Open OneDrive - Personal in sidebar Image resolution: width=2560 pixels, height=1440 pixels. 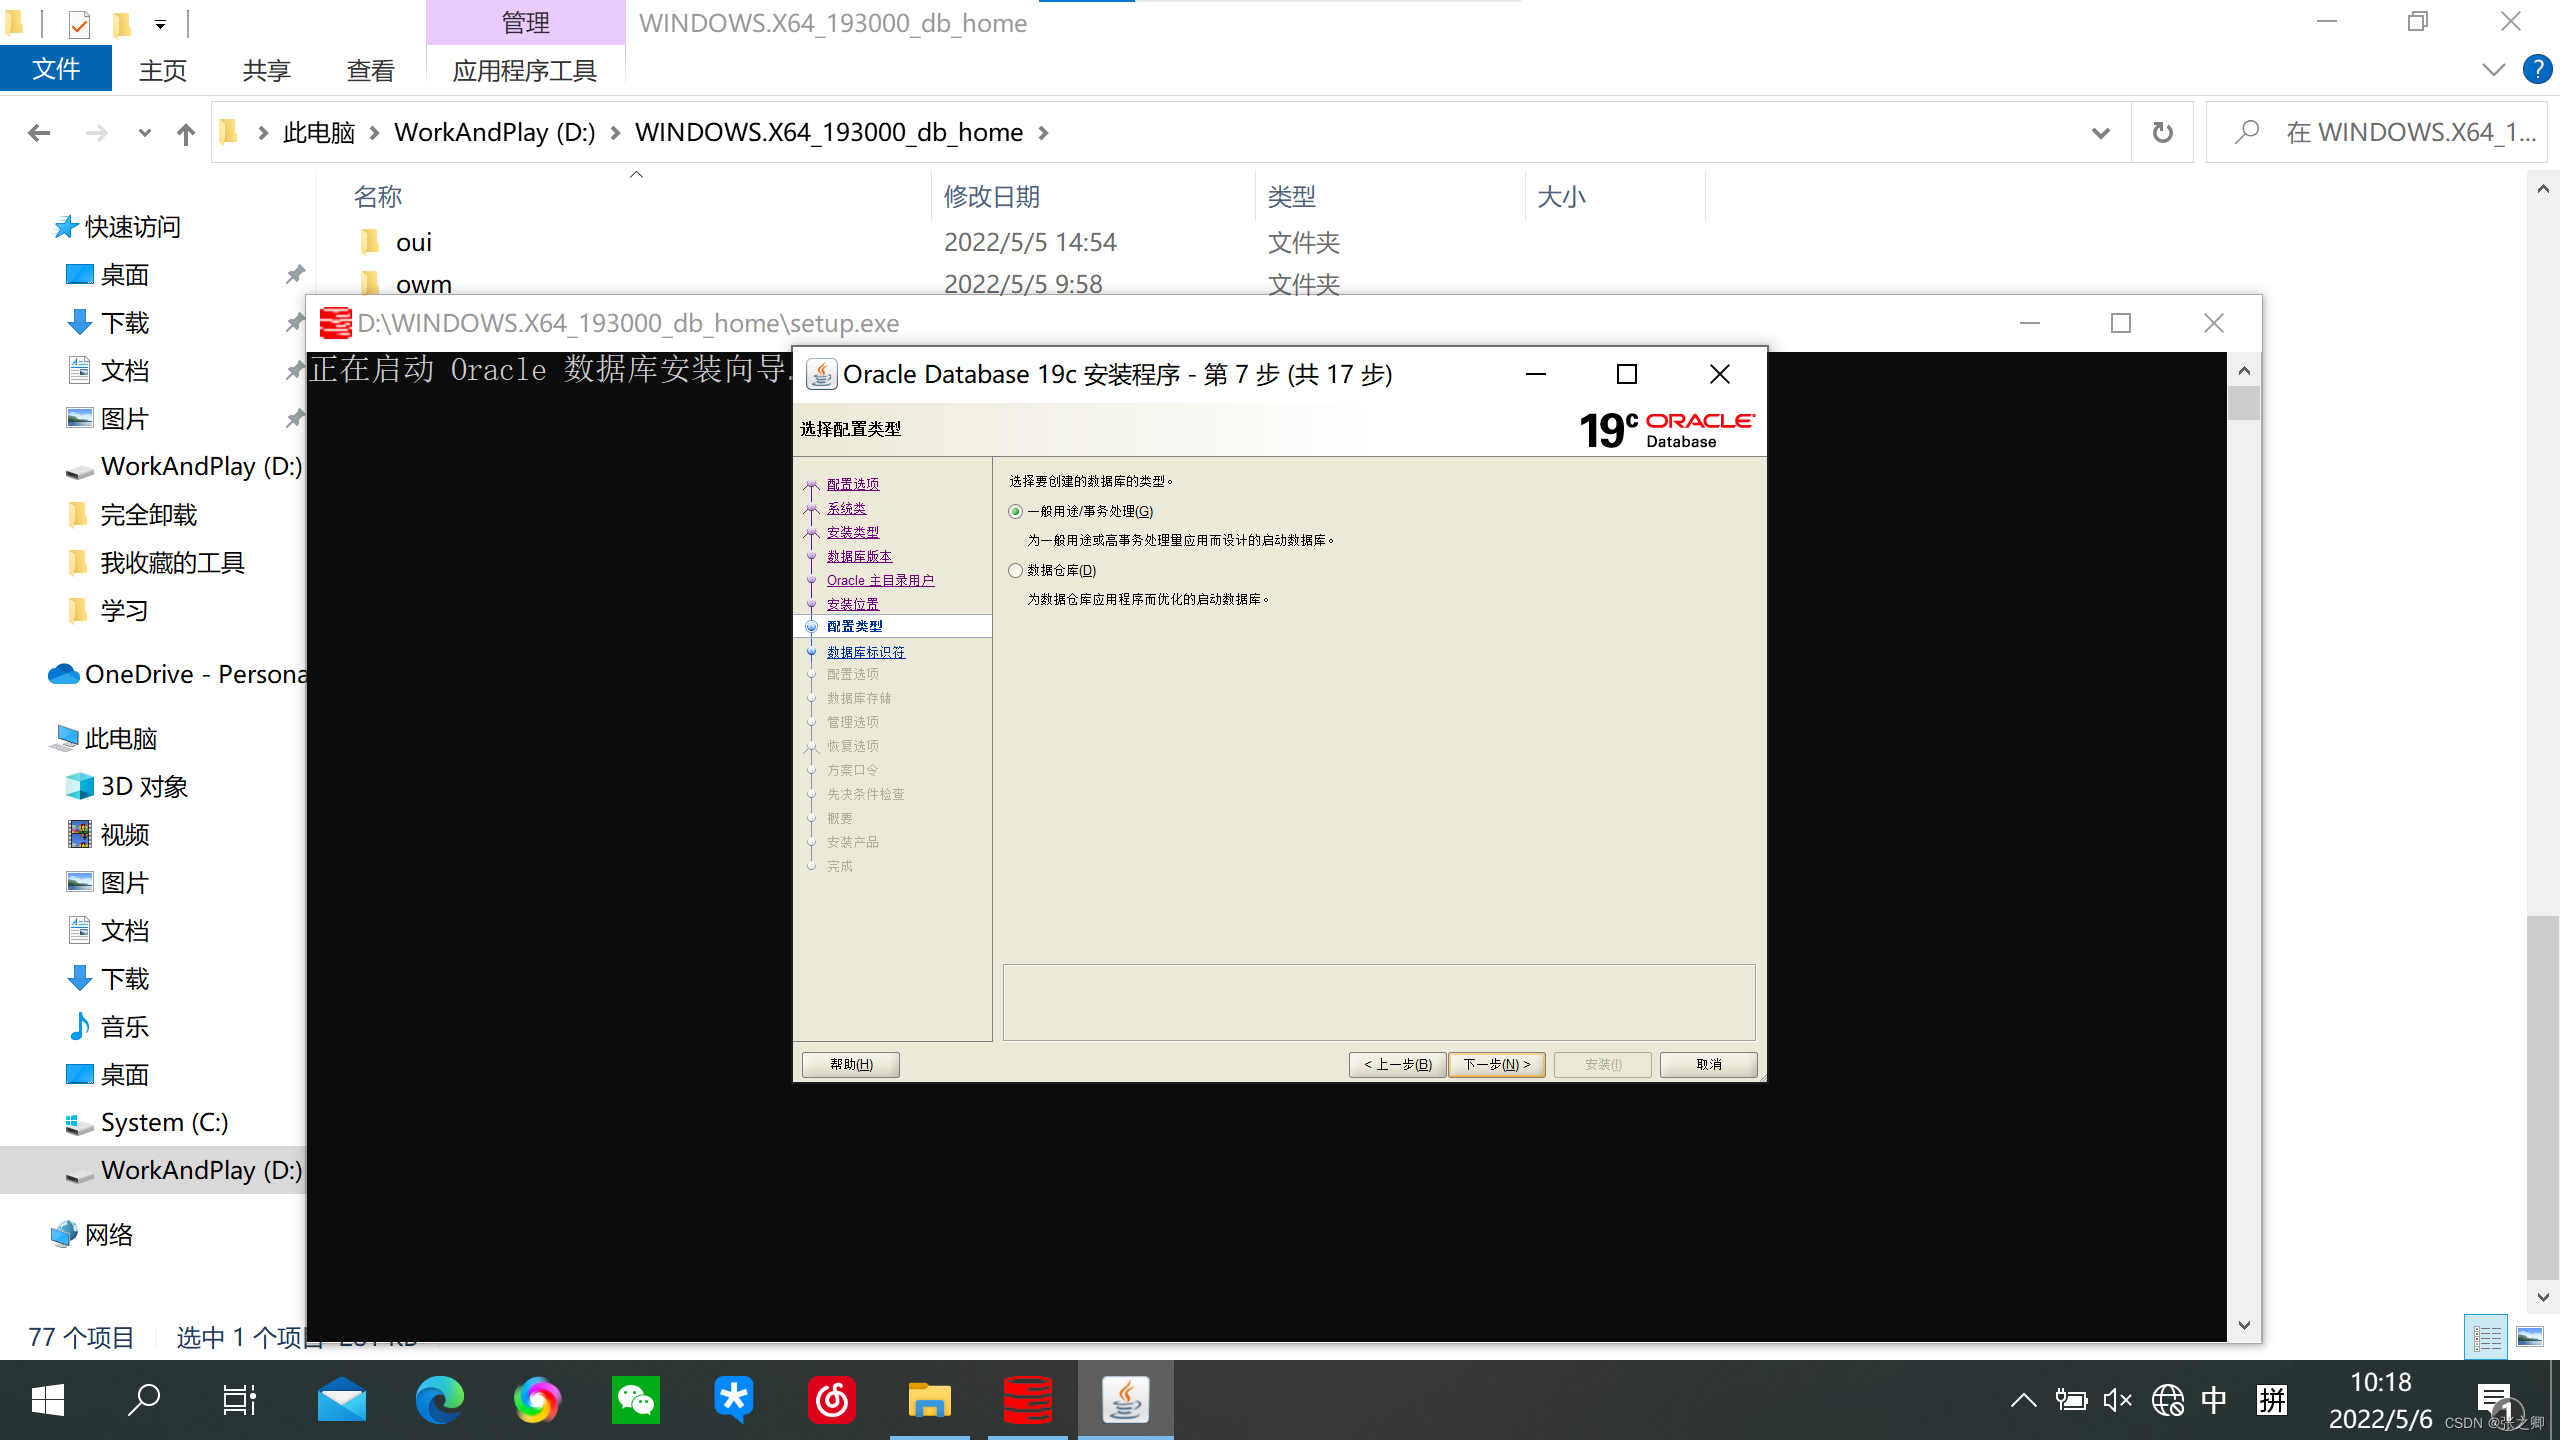[178, 675]
